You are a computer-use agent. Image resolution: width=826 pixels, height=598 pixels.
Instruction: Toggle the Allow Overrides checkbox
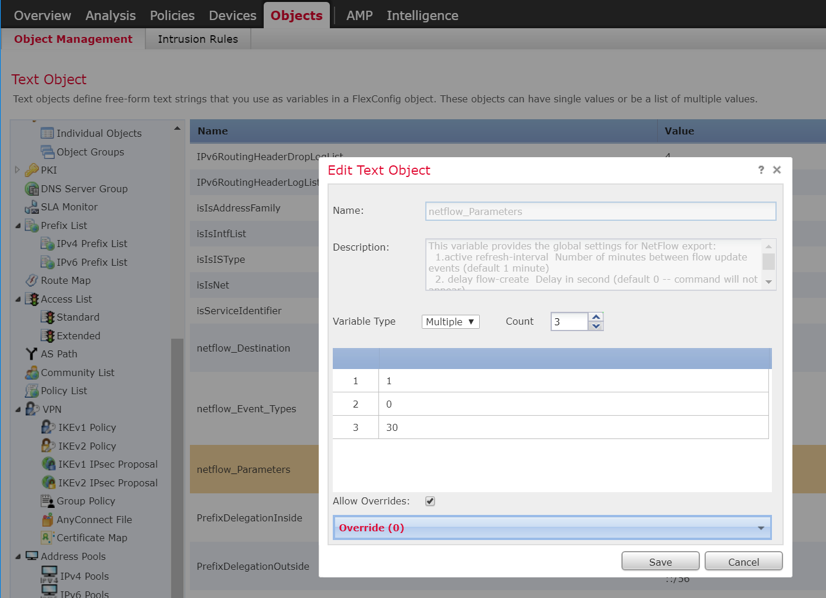click(x=433, y=502)
